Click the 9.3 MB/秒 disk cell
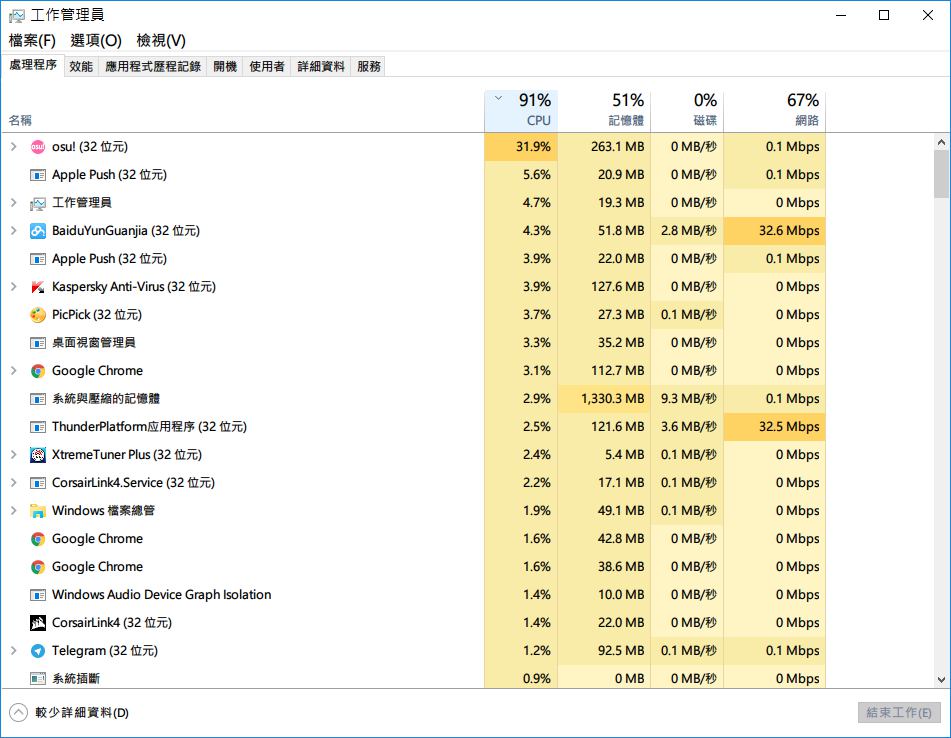Viewport: 951px width, 738px height. click(x=687, y=399)
